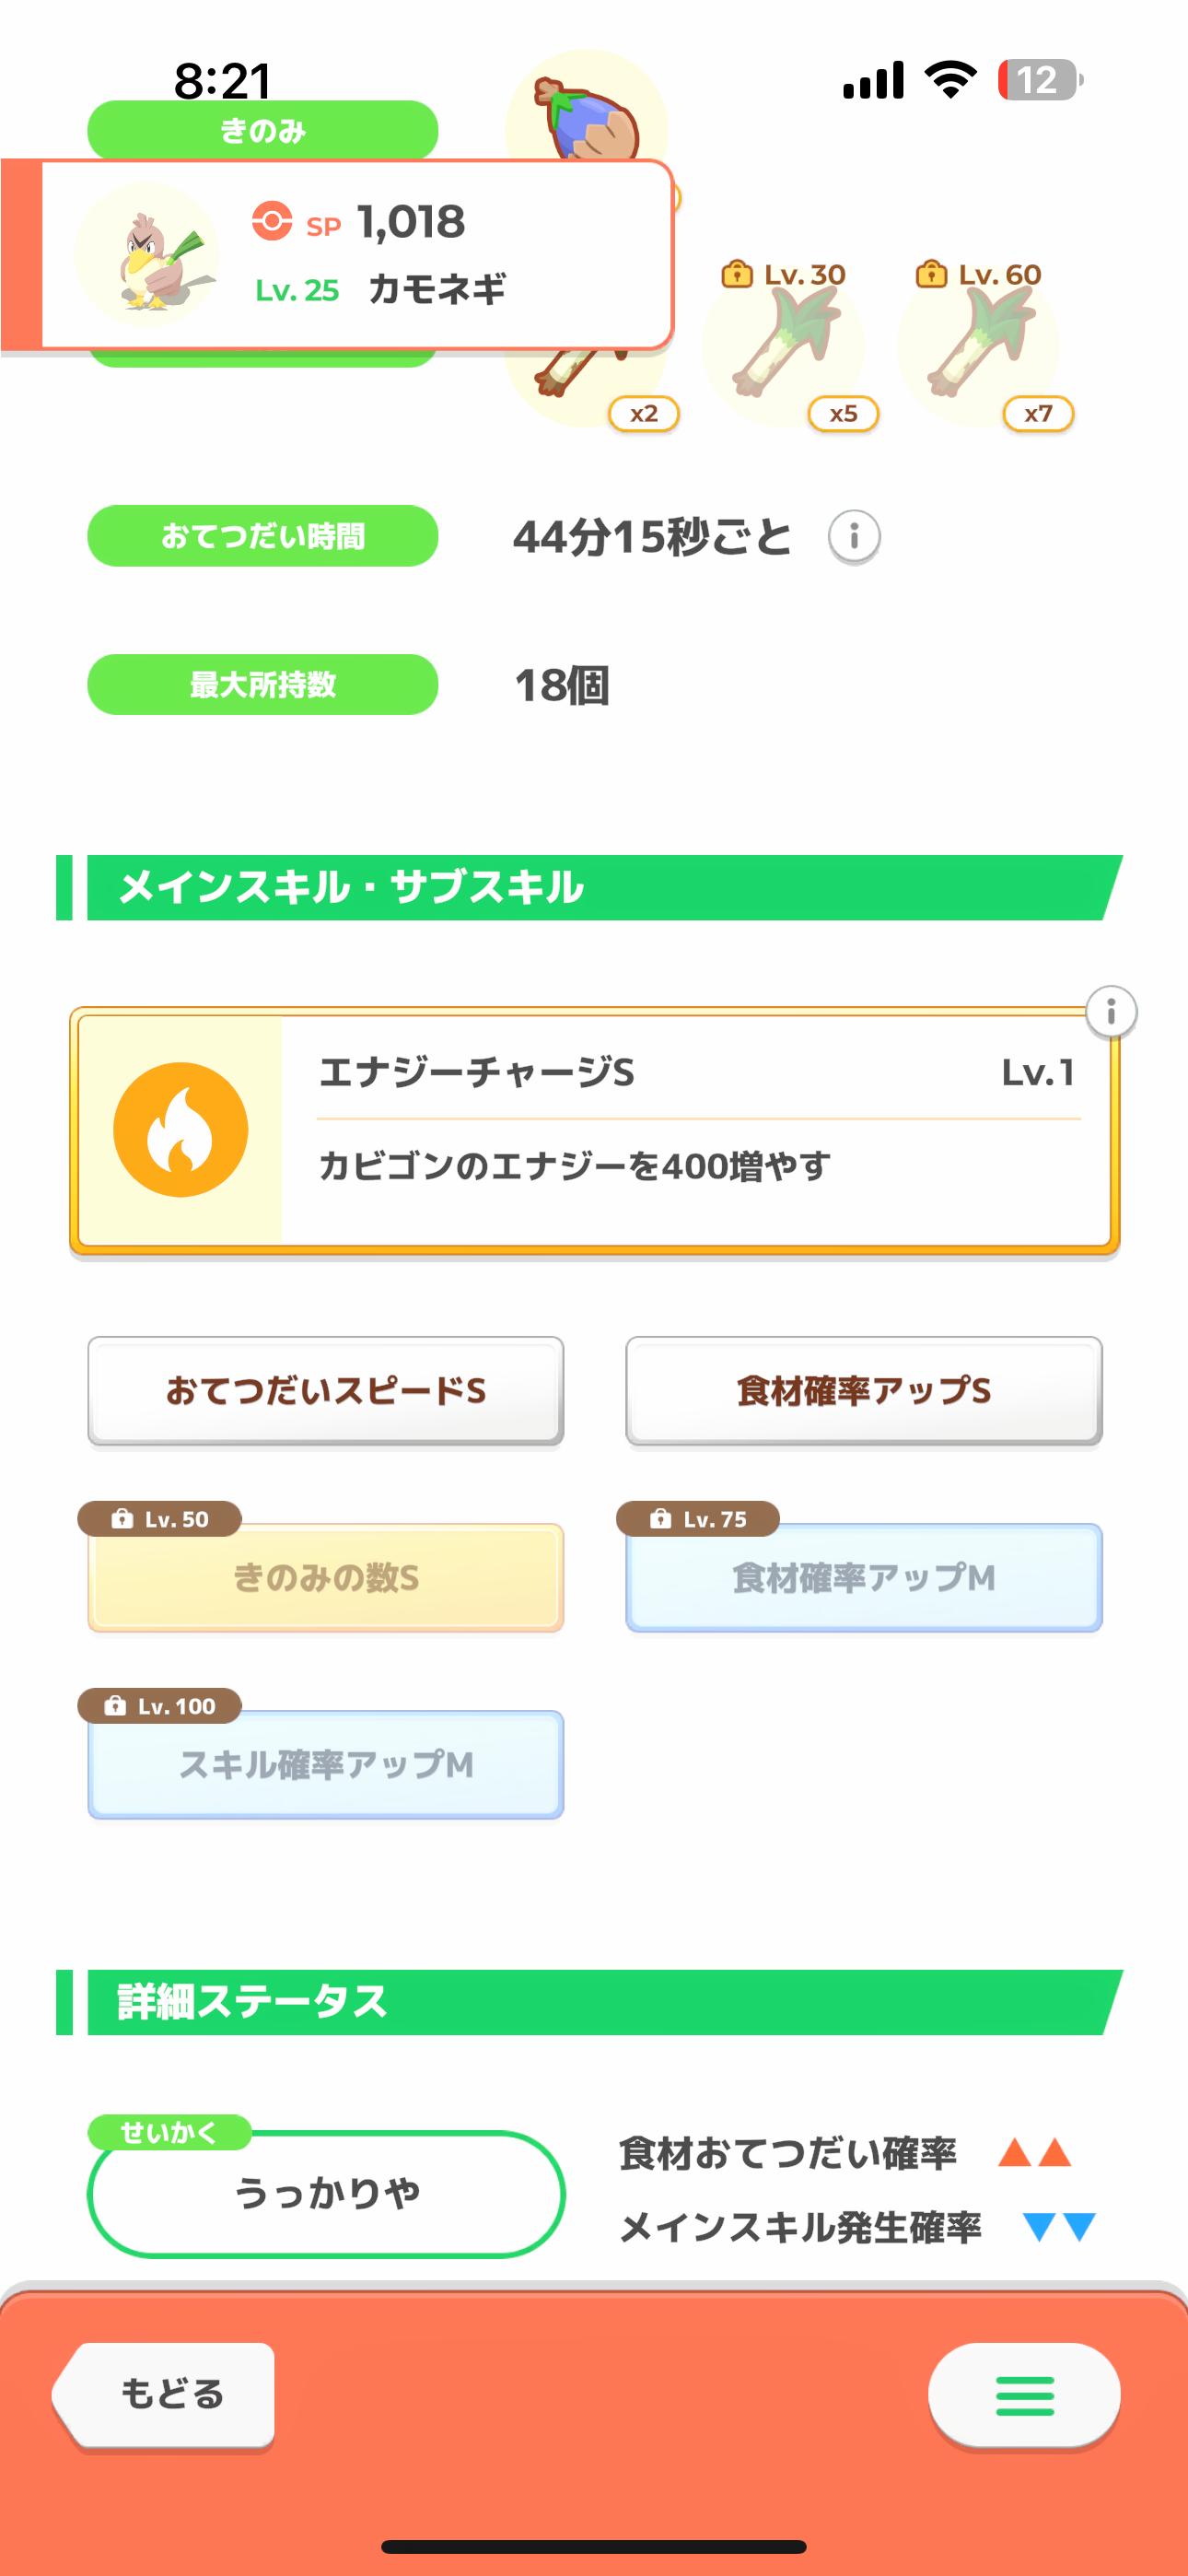Tap the red up arrows for 食材おてつだい確率

coord(1034,2152)
